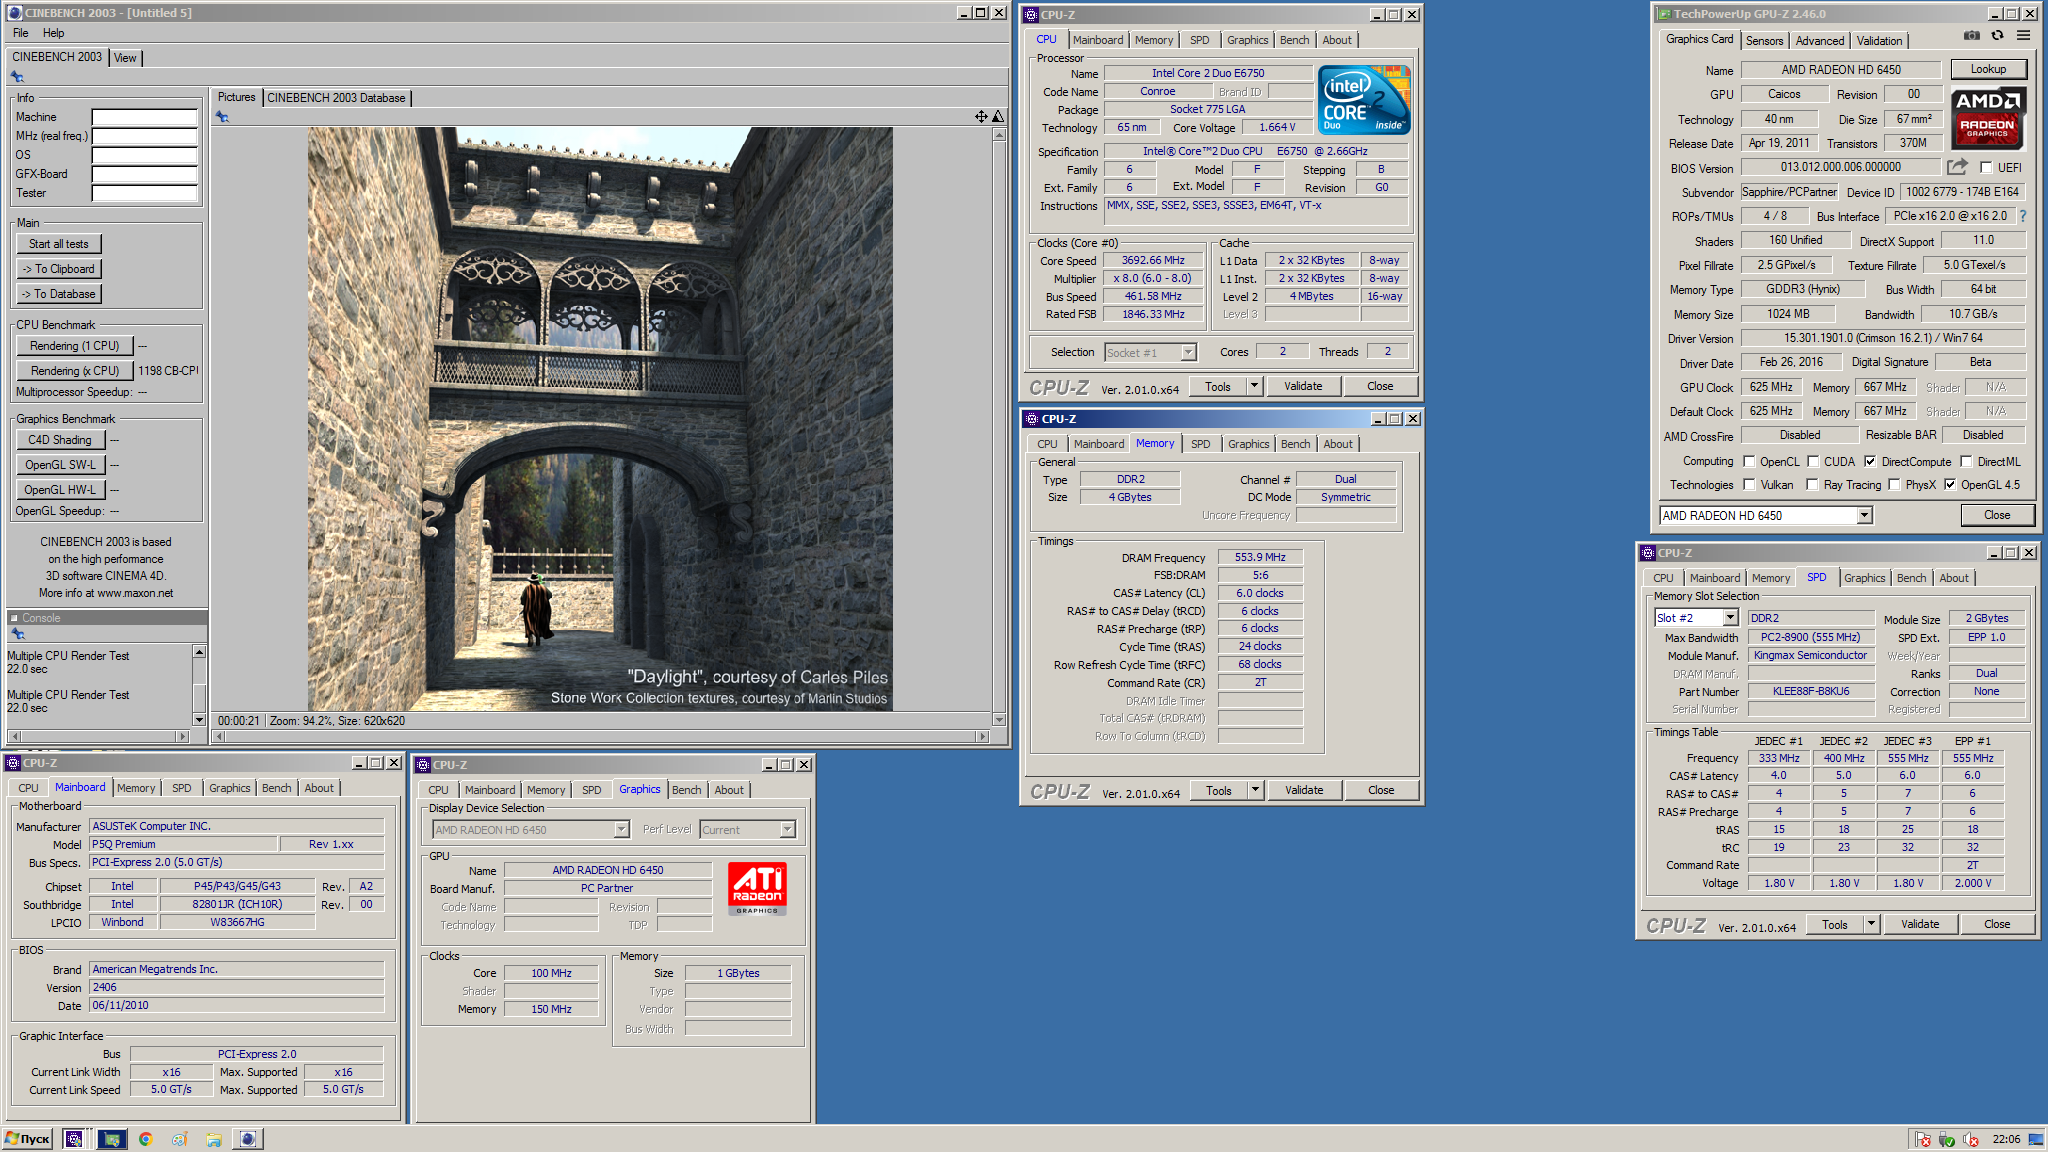Click the move arrows icon above the render
Viewport: 2048px width, 1152px height.
click(x=981, y=117)
